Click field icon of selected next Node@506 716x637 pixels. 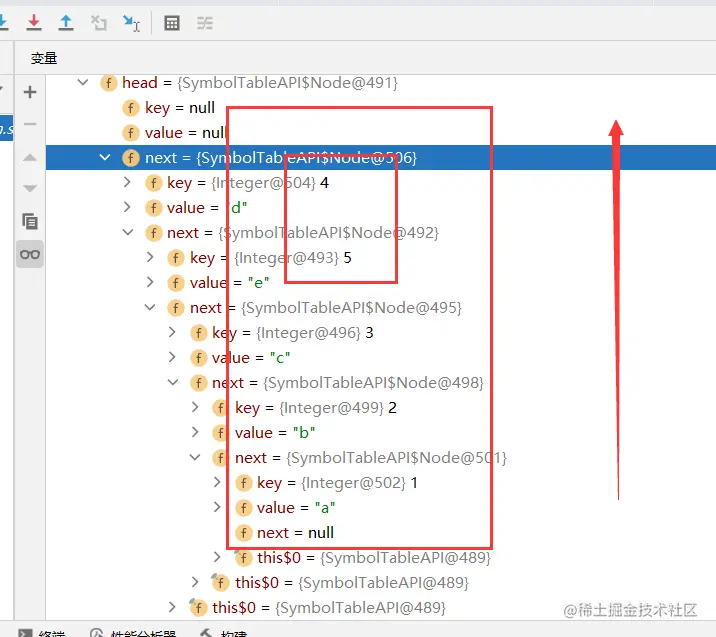(131, 158)
